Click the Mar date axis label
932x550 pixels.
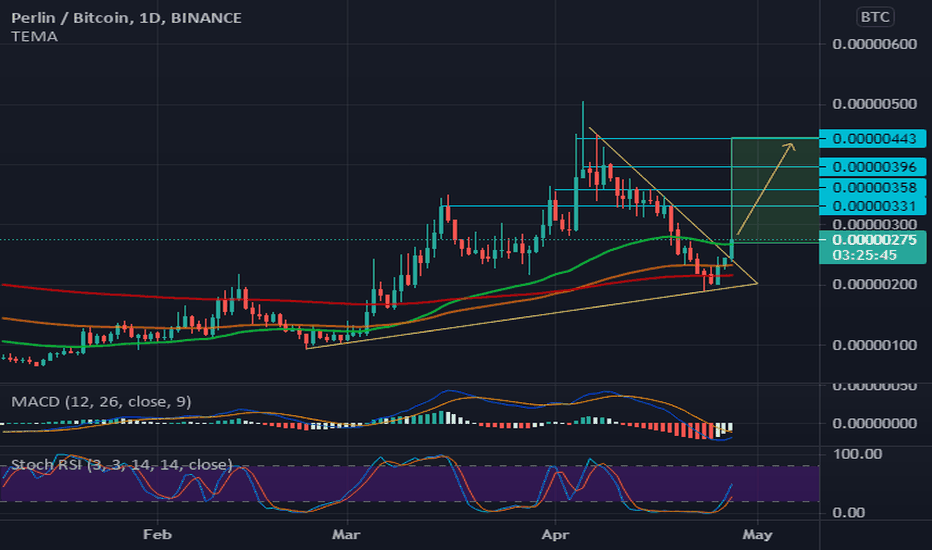coord(346,535)
